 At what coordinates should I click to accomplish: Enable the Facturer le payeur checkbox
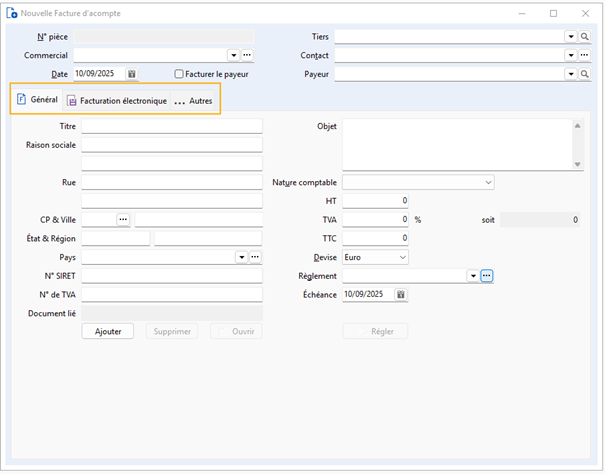click(x=179, y=74)
